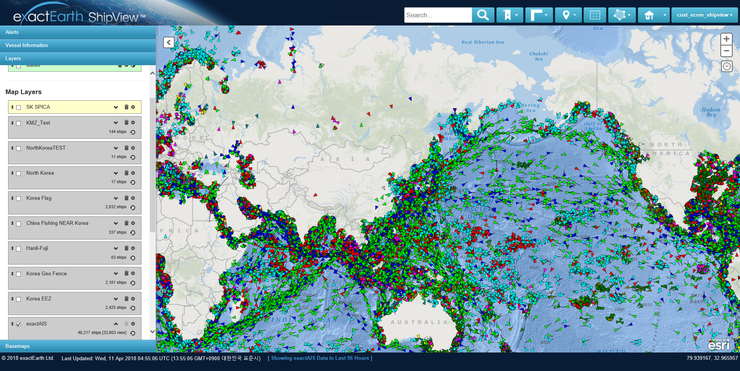
Task: Open the bookmark tool menu
Action: tap(510, 15)
